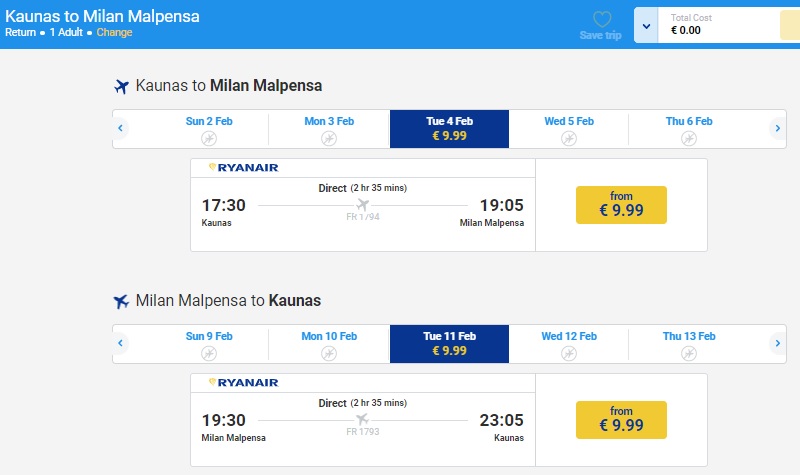Click the Save trip heart icon
The width and height of the screenshot is (800, 475).
pos(601,21)
